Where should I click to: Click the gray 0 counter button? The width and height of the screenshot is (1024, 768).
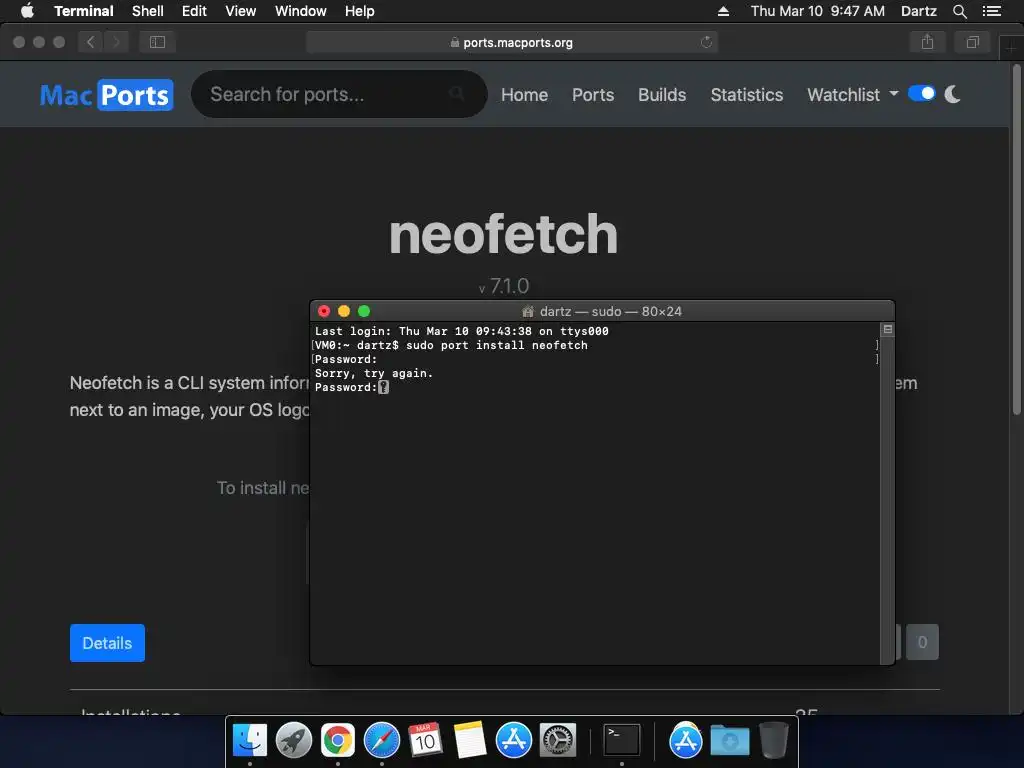click(922, 642)
